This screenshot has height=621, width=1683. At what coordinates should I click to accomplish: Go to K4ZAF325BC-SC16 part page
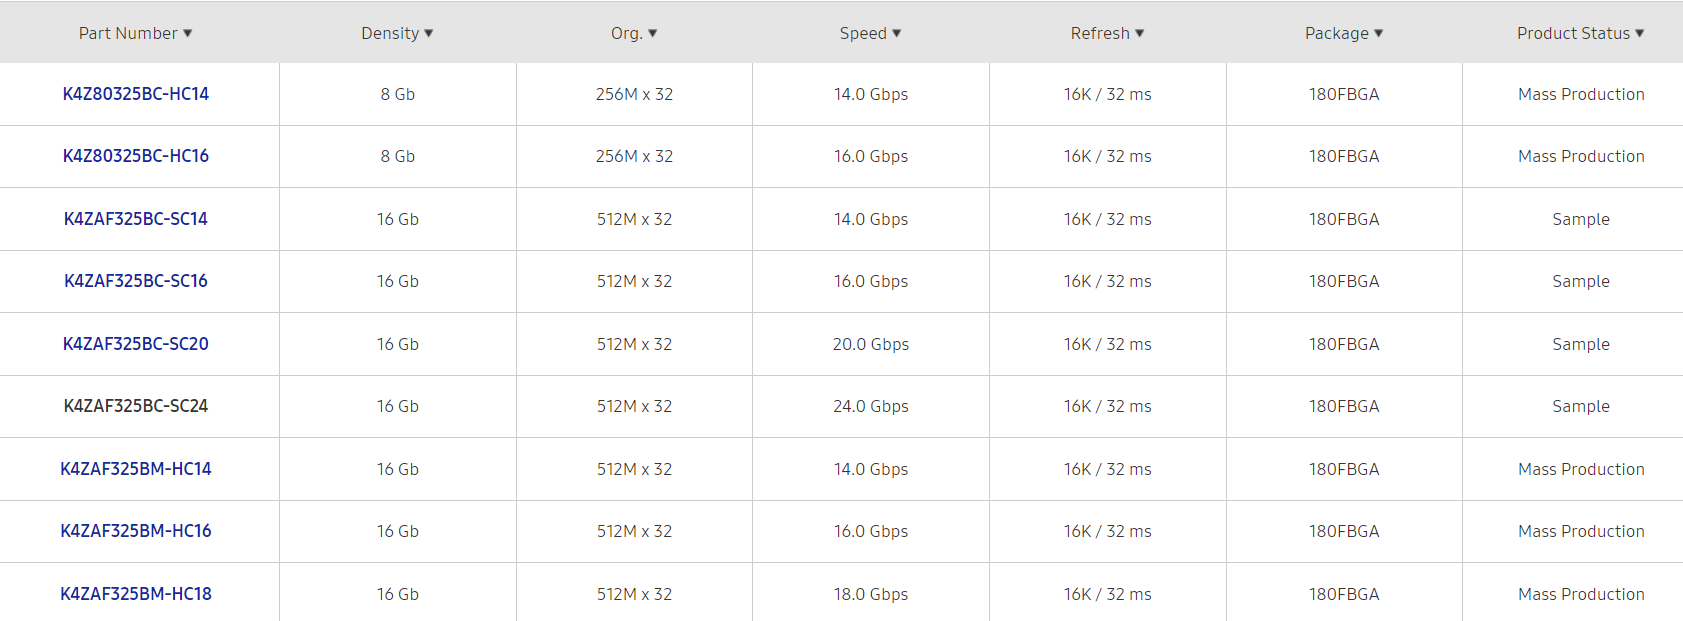136,281
